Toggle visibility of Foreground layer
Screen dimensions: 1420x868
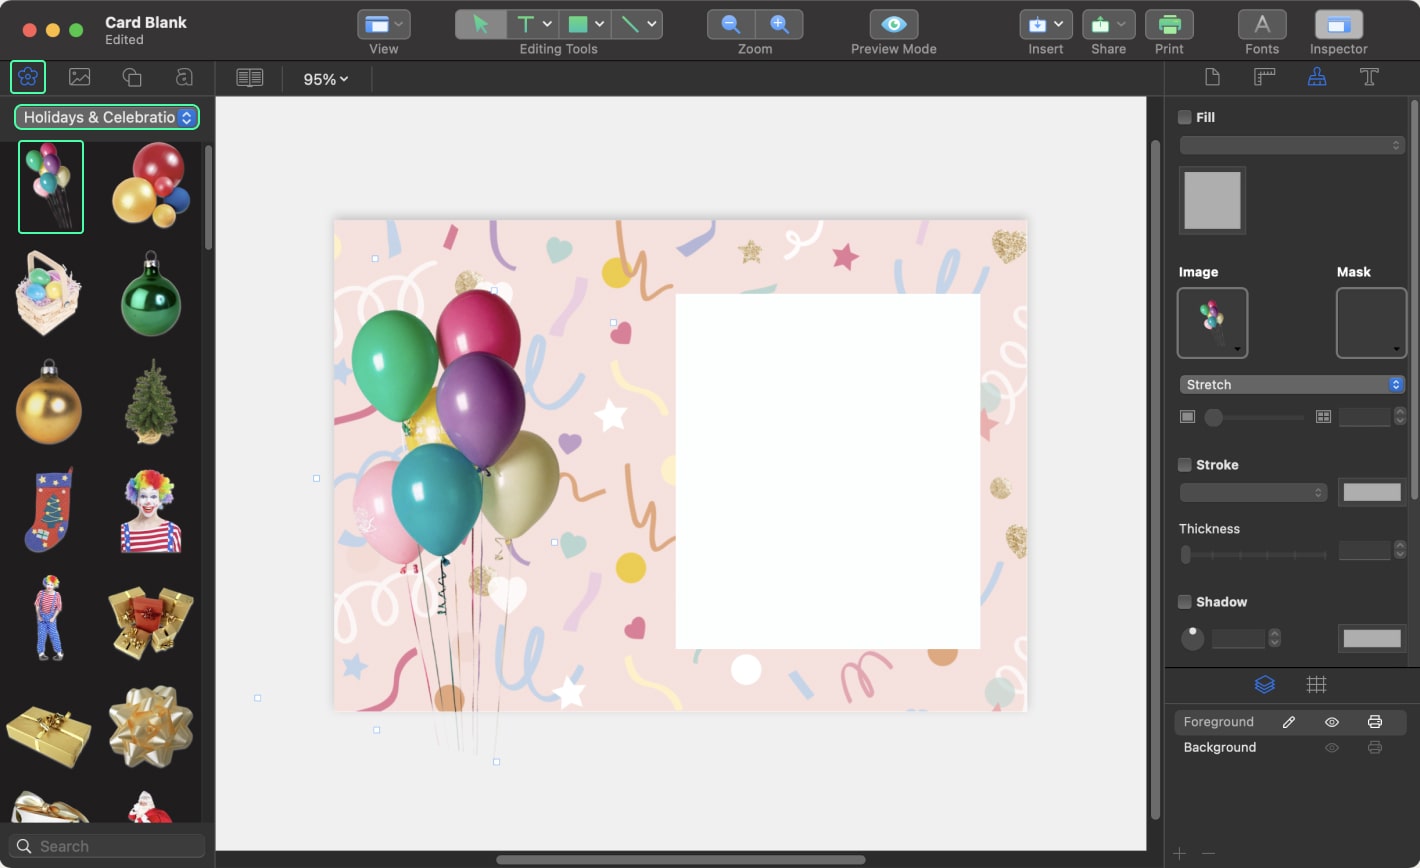coord(1332,722)
